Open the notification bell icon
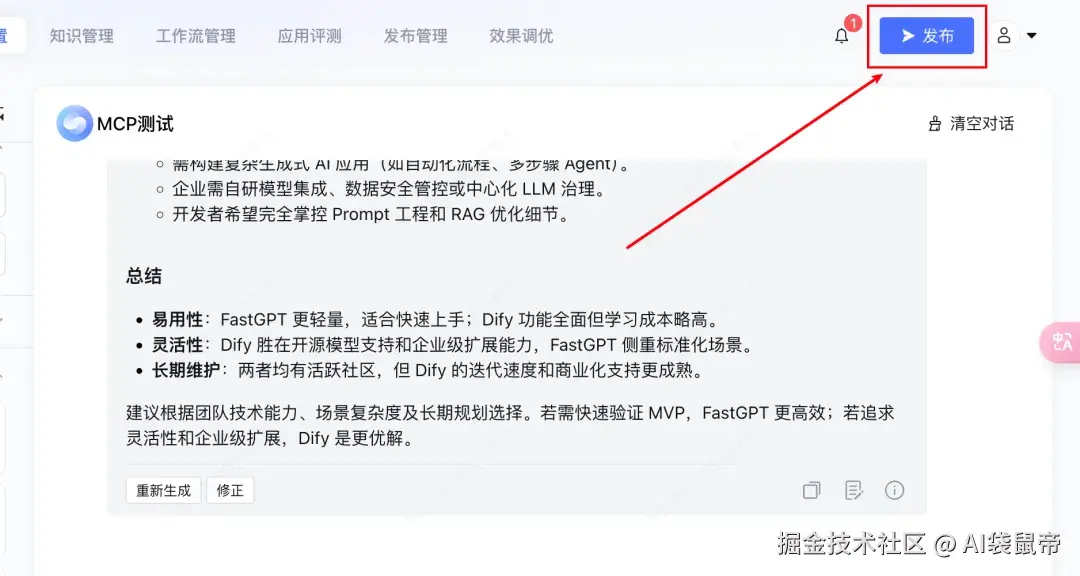1080x576 pixels. [842, 36]
